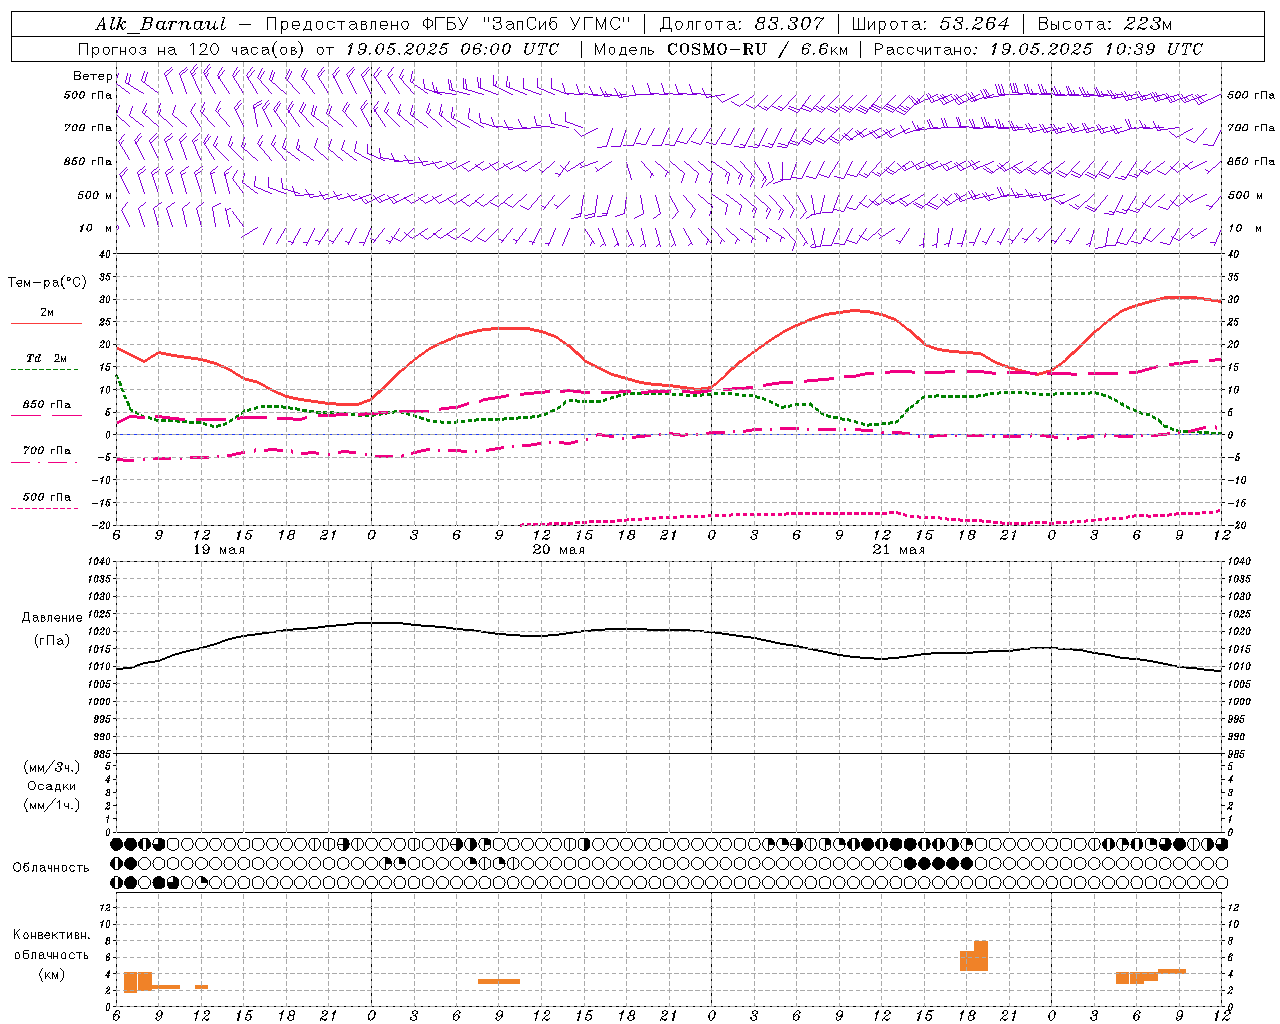Click the 700 гПа legend entry in temperature panel
This screenshot has height=1024, width=1280.
(47, 450)
